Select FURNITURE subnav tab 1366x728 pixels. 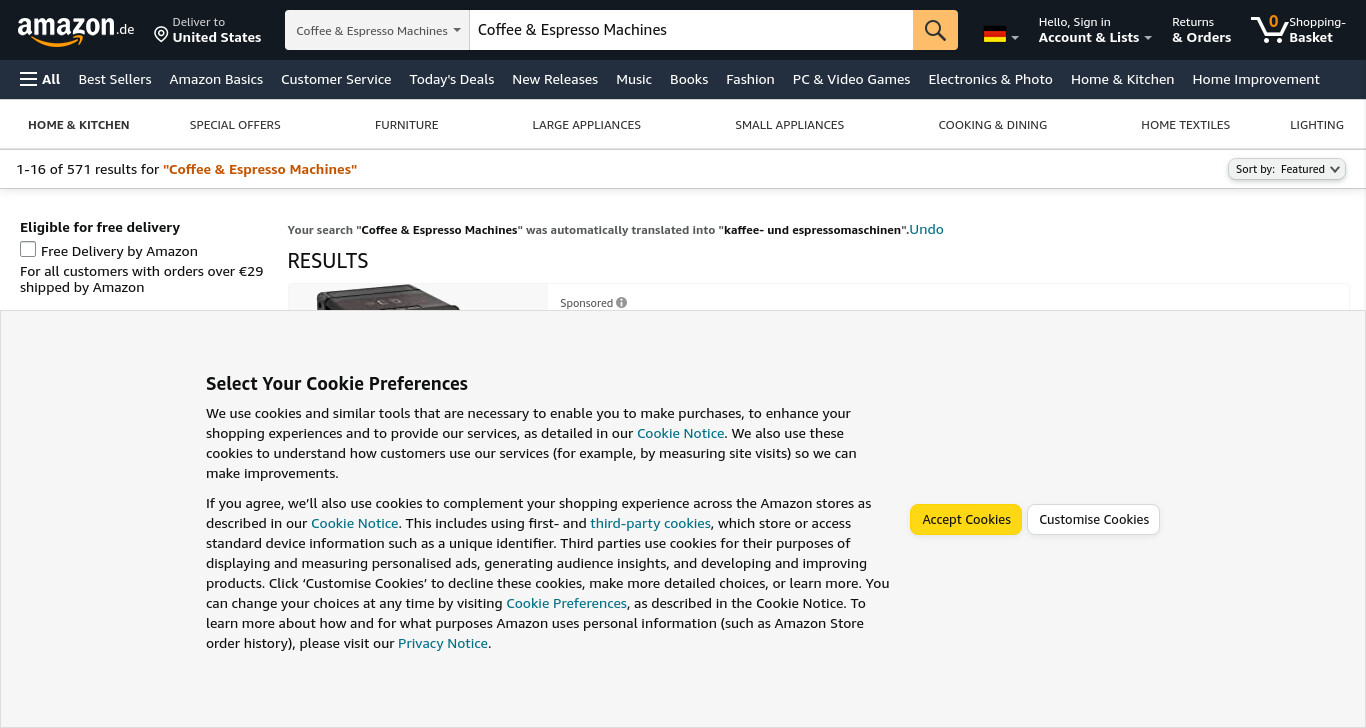pyautogui.click(x=407, y=125)
